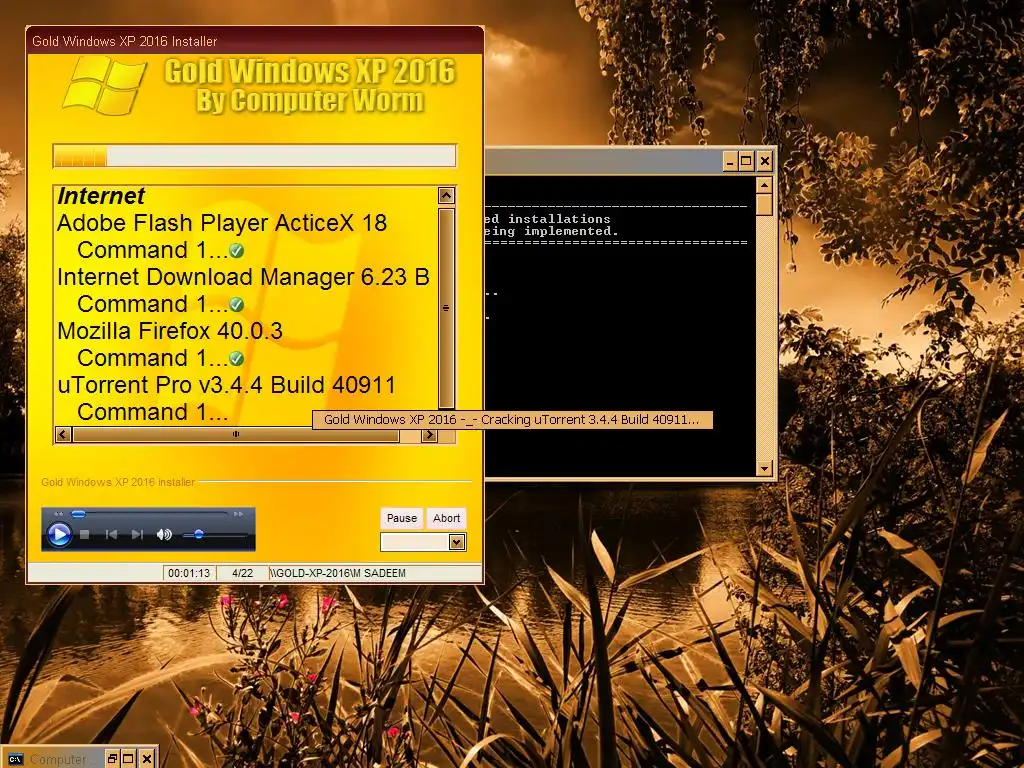
Task: Click the C:\ console icon in bottom-left window
Action: point(16,759)
